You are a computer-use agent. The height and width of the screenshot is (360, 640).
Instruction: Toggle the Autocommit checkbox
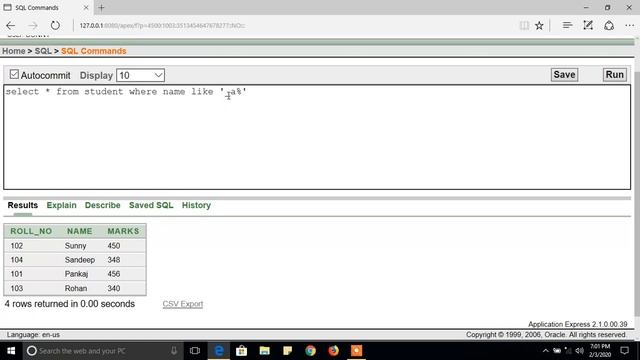14,74
